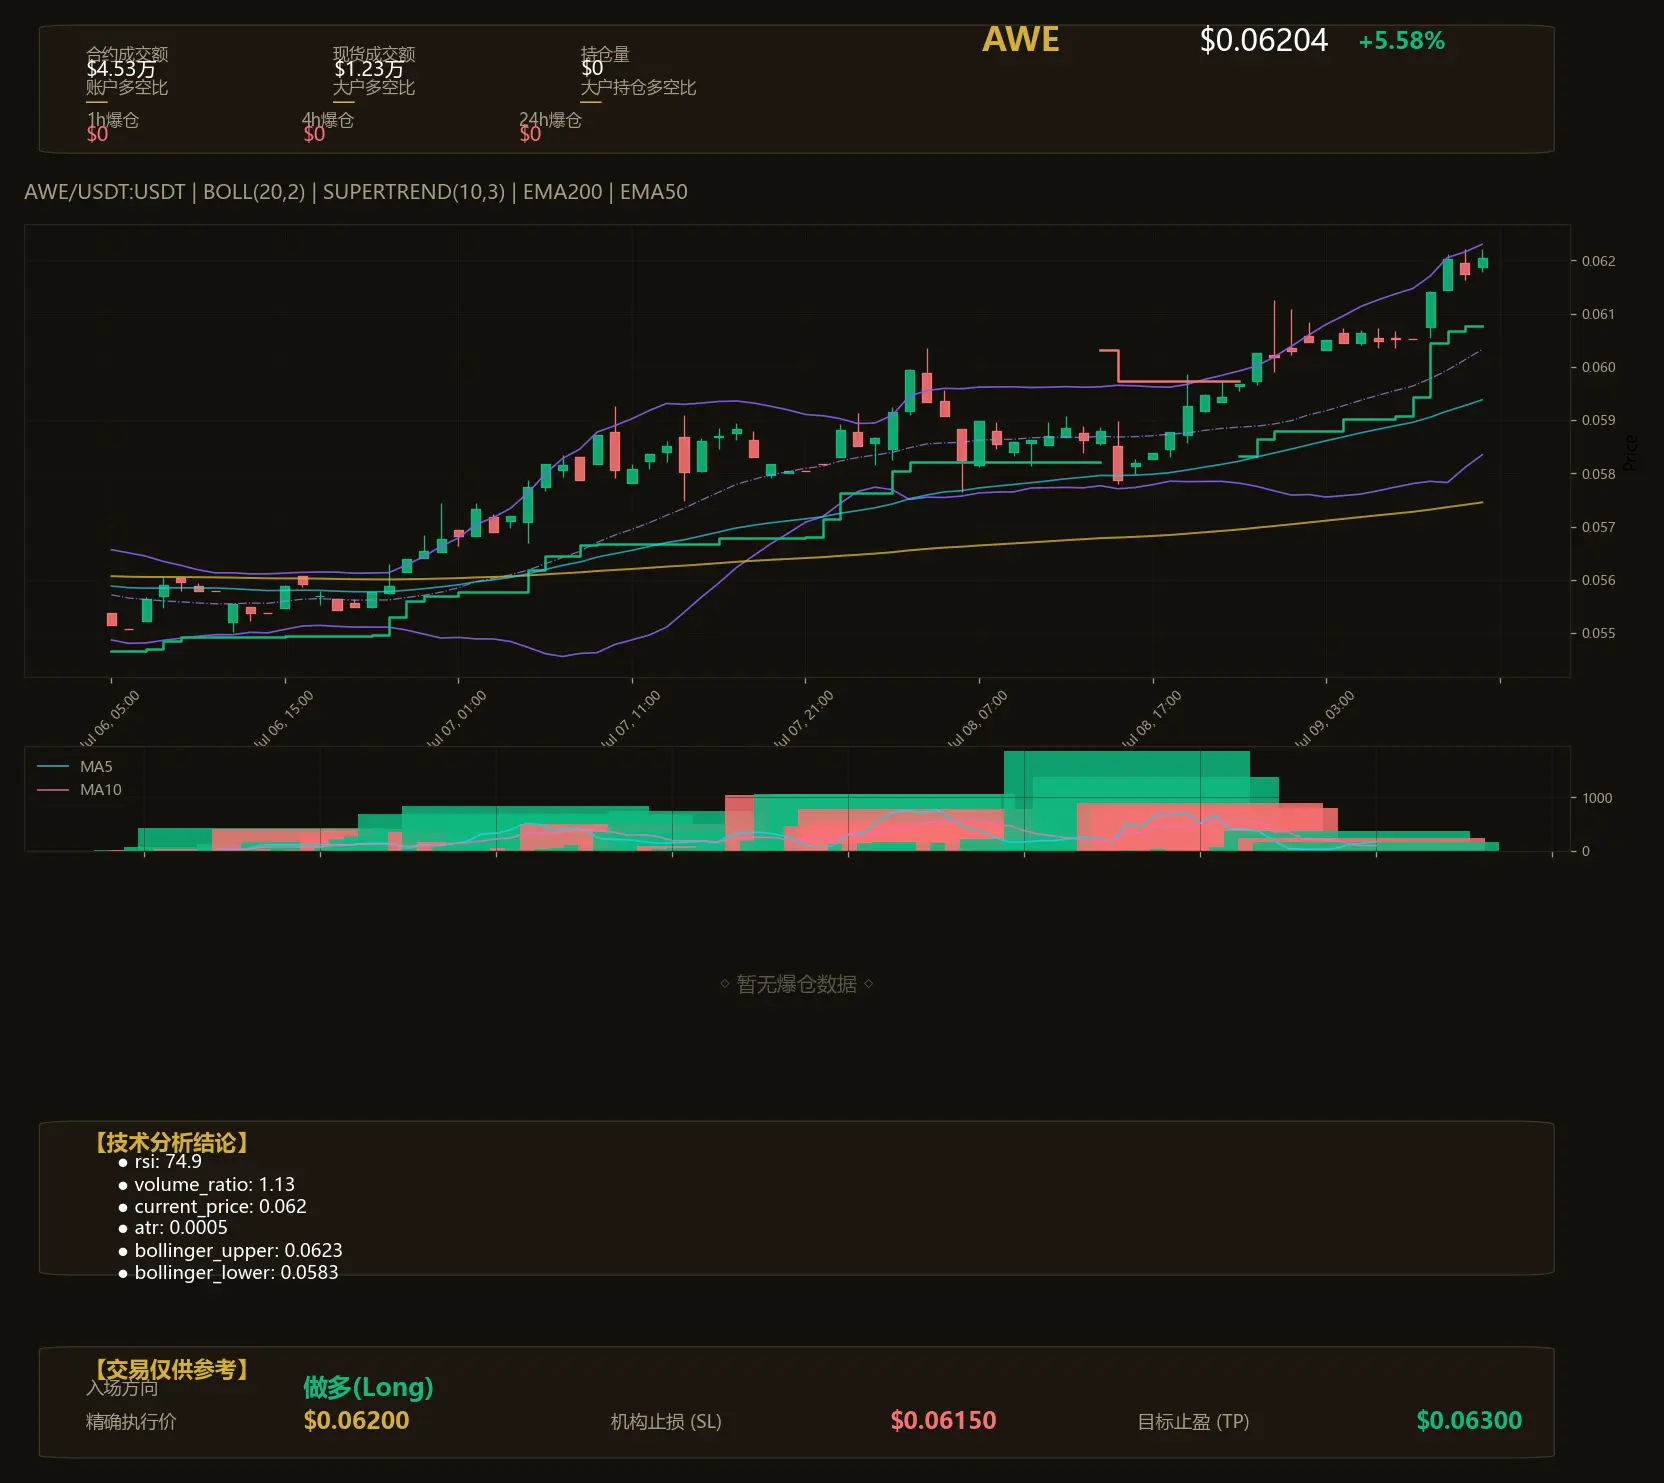The height and width of the screenshot is (1483, 1664).
Task: Click the 24h爆仓 label
Action: pos(550,120)
